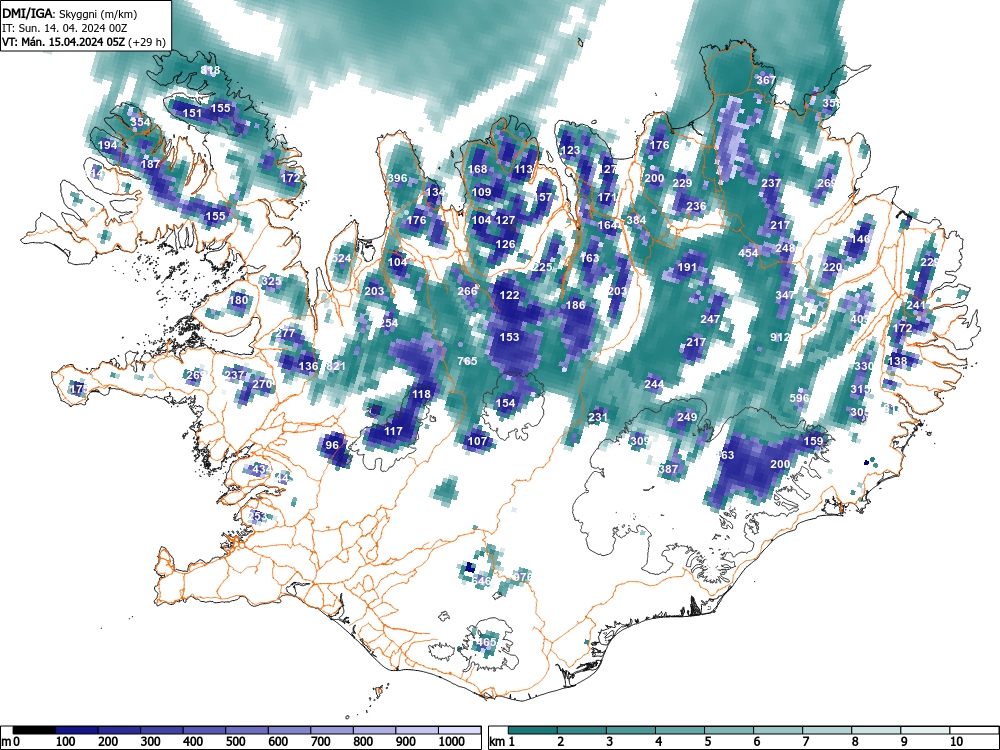Click the 146 visibility value in the east
This screenshot has width=1000, height=750.
861,239
